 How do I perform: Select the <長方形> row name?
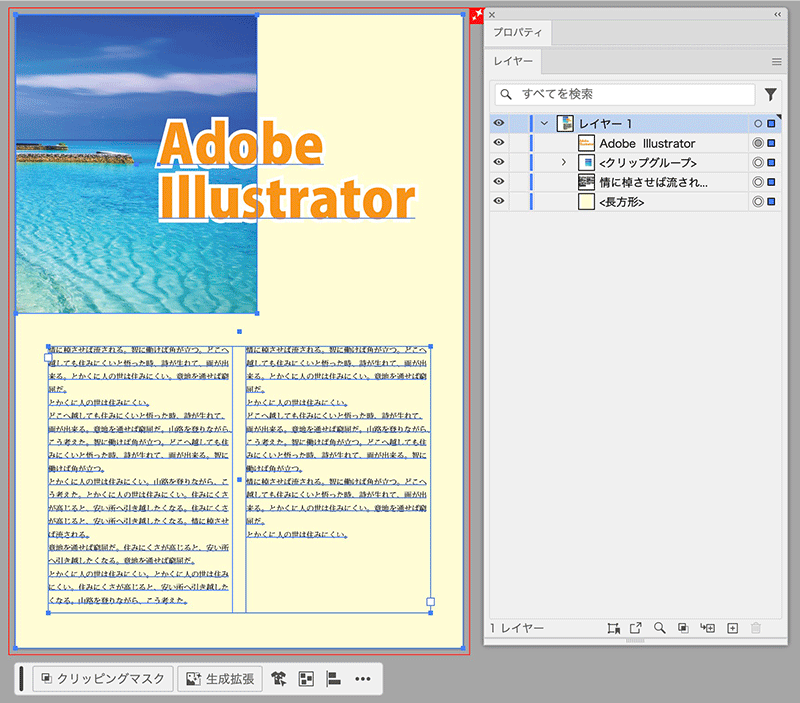click(621, 202)
